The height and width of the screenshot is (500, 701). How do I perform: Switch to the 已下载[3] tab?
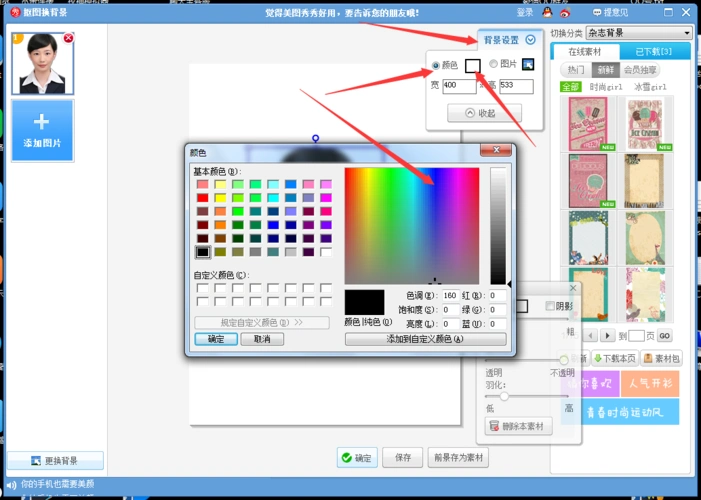pos(650,51)
